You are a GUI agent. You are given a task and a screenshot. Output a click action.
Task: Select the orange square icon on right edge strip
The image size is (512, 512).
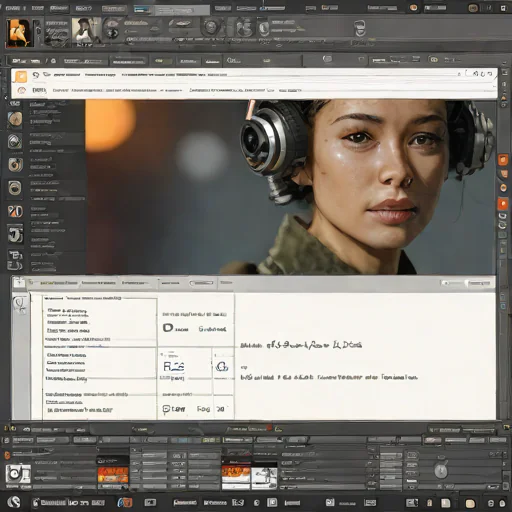503,160
